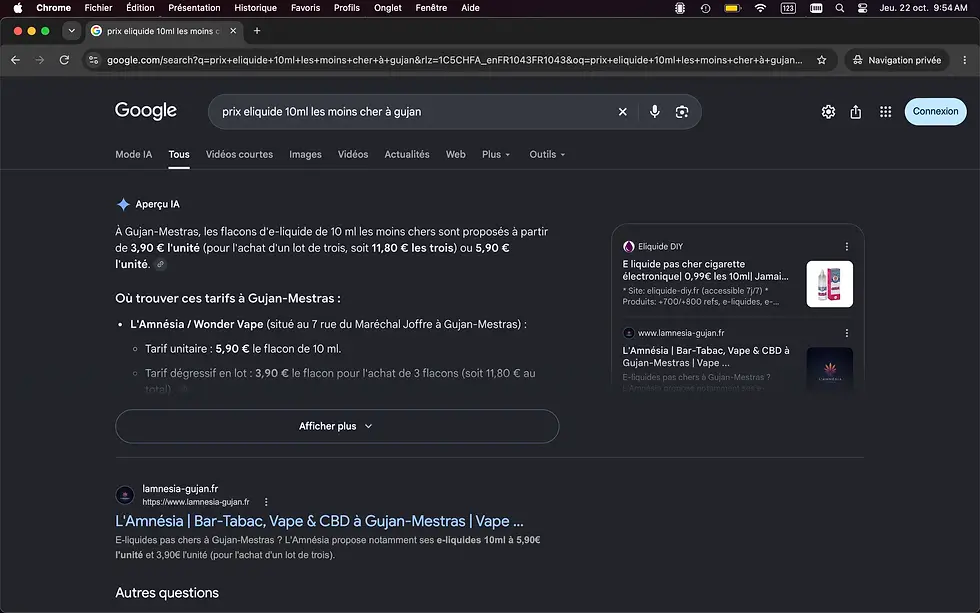Open more options for Eliquide DIY card
The image size is (980, 613).
pyautogui.click(x=847, y=246)
